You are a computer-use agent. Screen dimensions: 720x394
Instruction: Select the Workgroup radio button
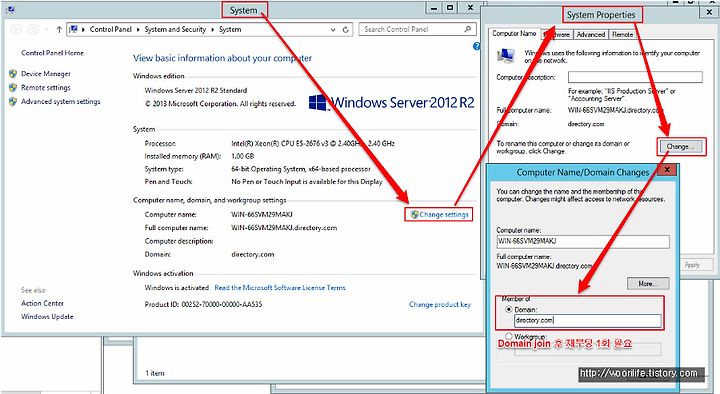point(508,336)
